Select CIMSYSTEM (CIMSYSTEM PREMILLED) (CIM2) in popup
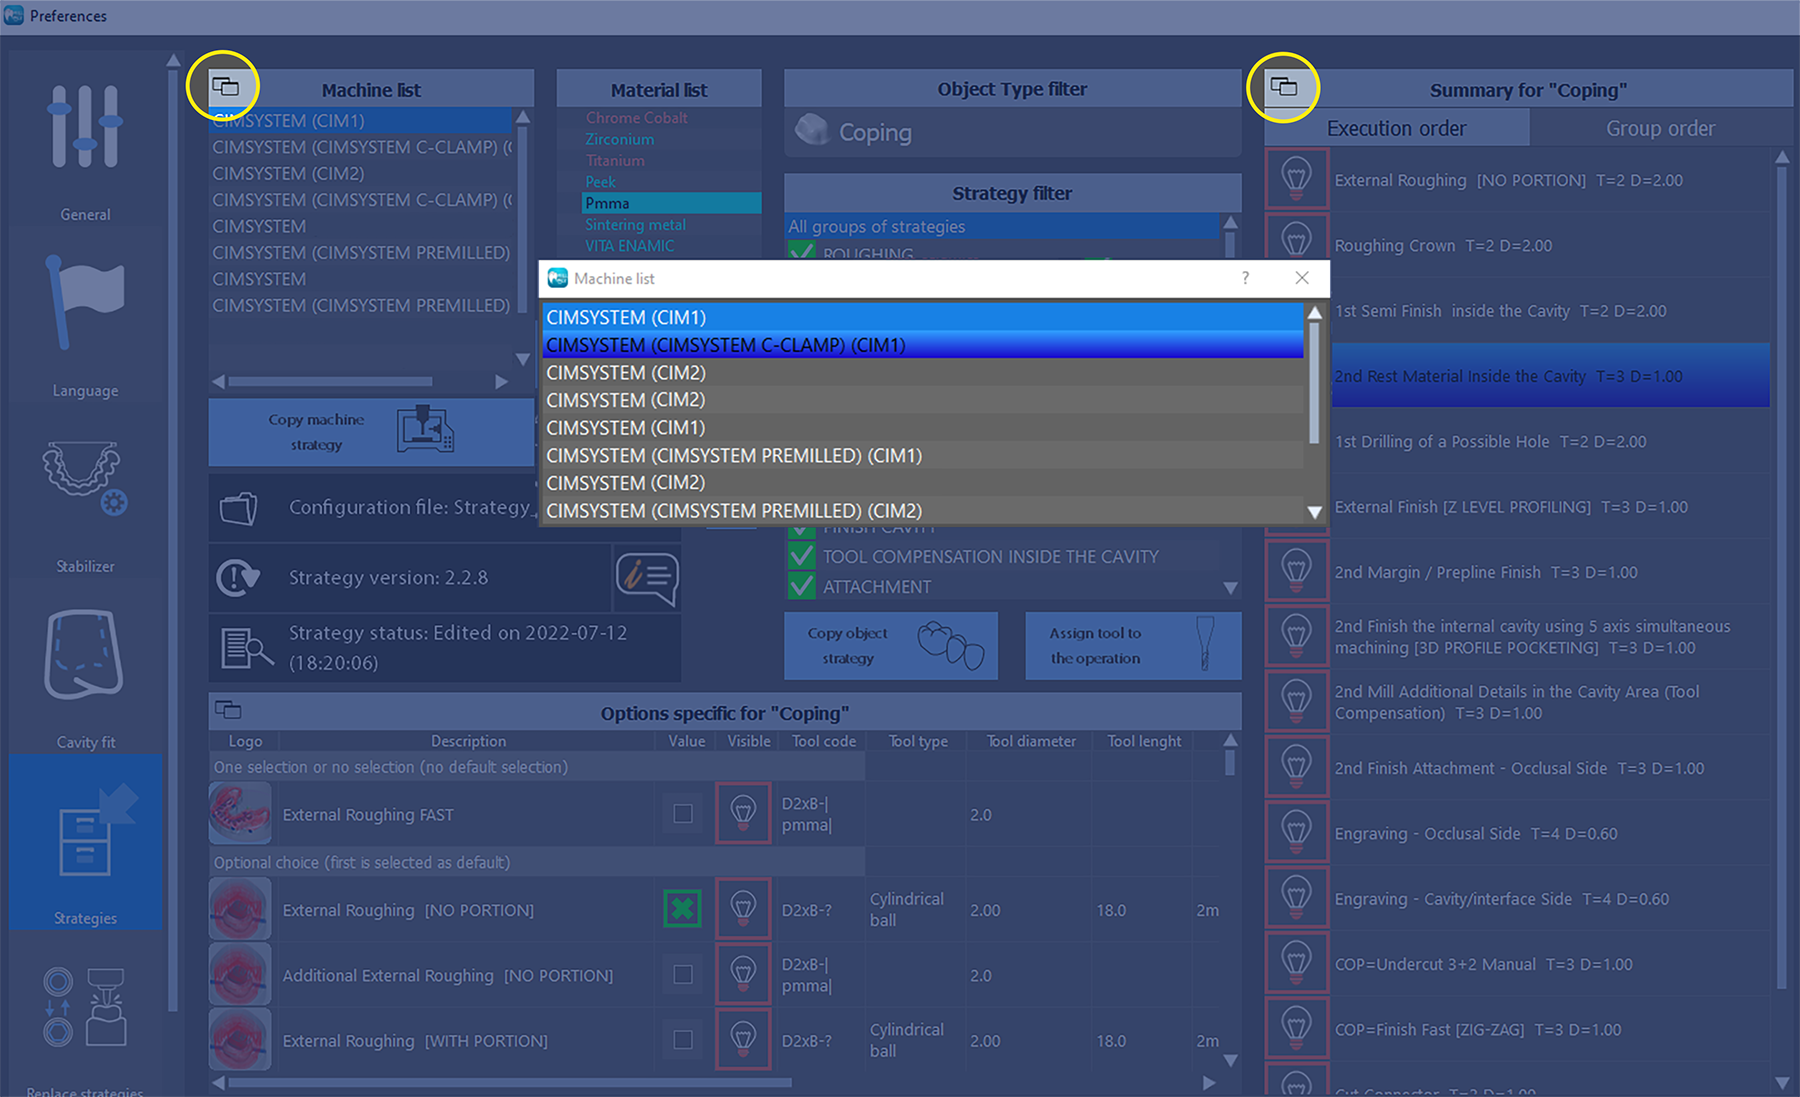This screenshot has height=1097, width=1800. [x=922, y=510]
